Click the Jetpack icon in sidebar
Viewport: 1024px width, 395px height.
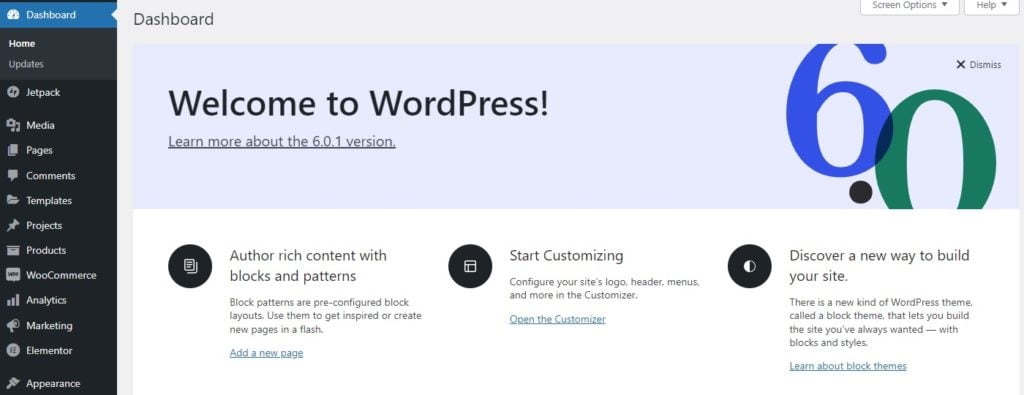click(x=13, y=93)
